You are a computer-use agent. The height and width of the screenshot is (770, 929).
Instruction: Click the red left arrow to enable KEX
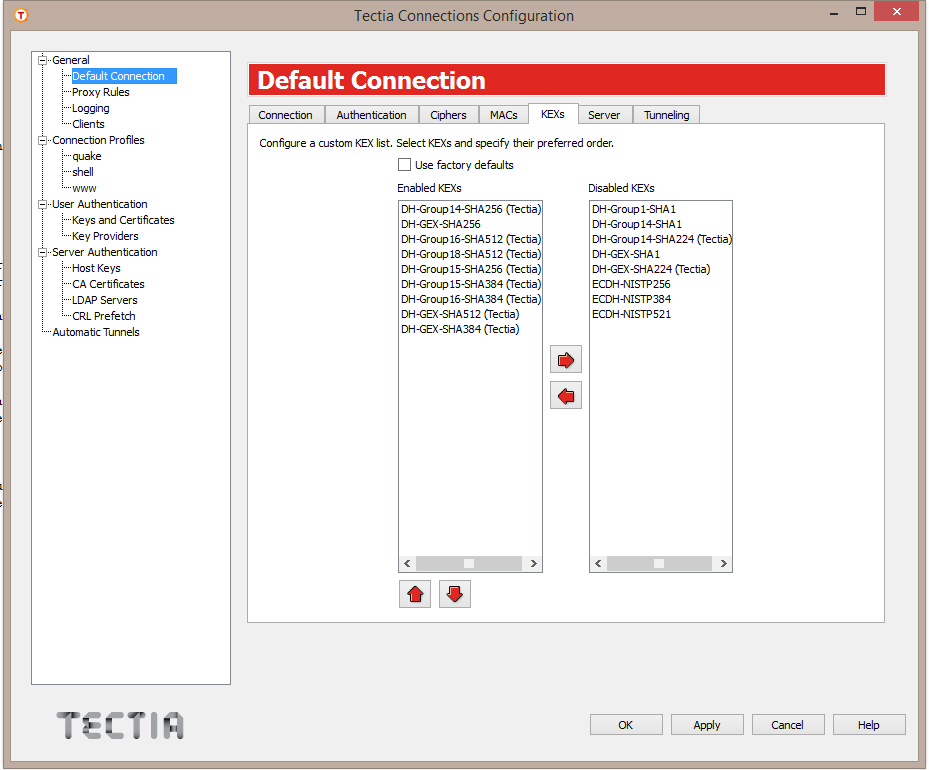click(565, 396)
